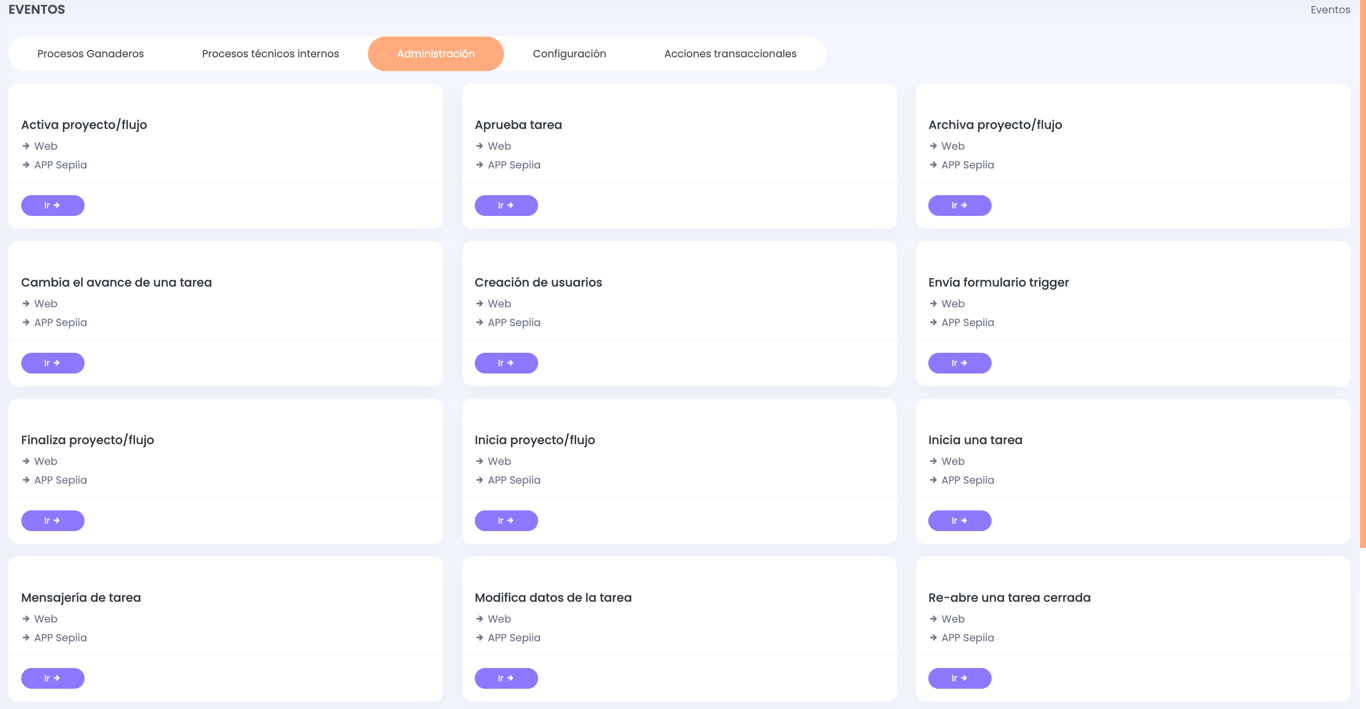Click Ir button under Mensajería de tarea

[x=53, y=678]
